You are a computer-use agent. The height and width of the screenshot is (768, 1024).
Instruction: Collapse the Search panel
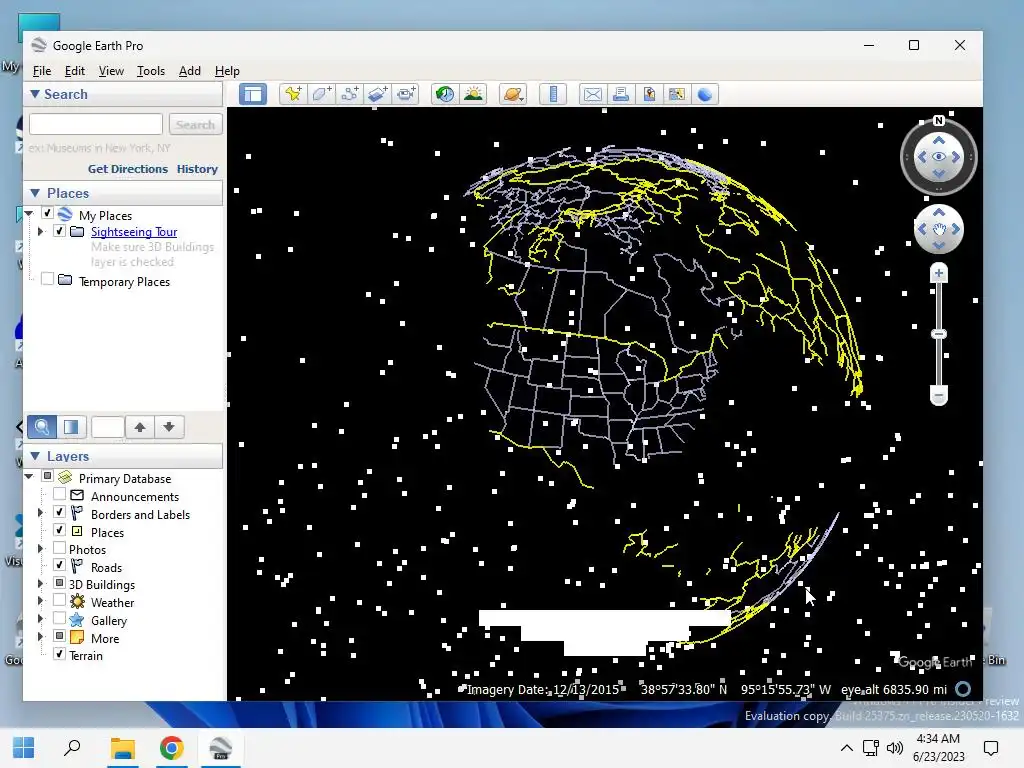[35, 94]
